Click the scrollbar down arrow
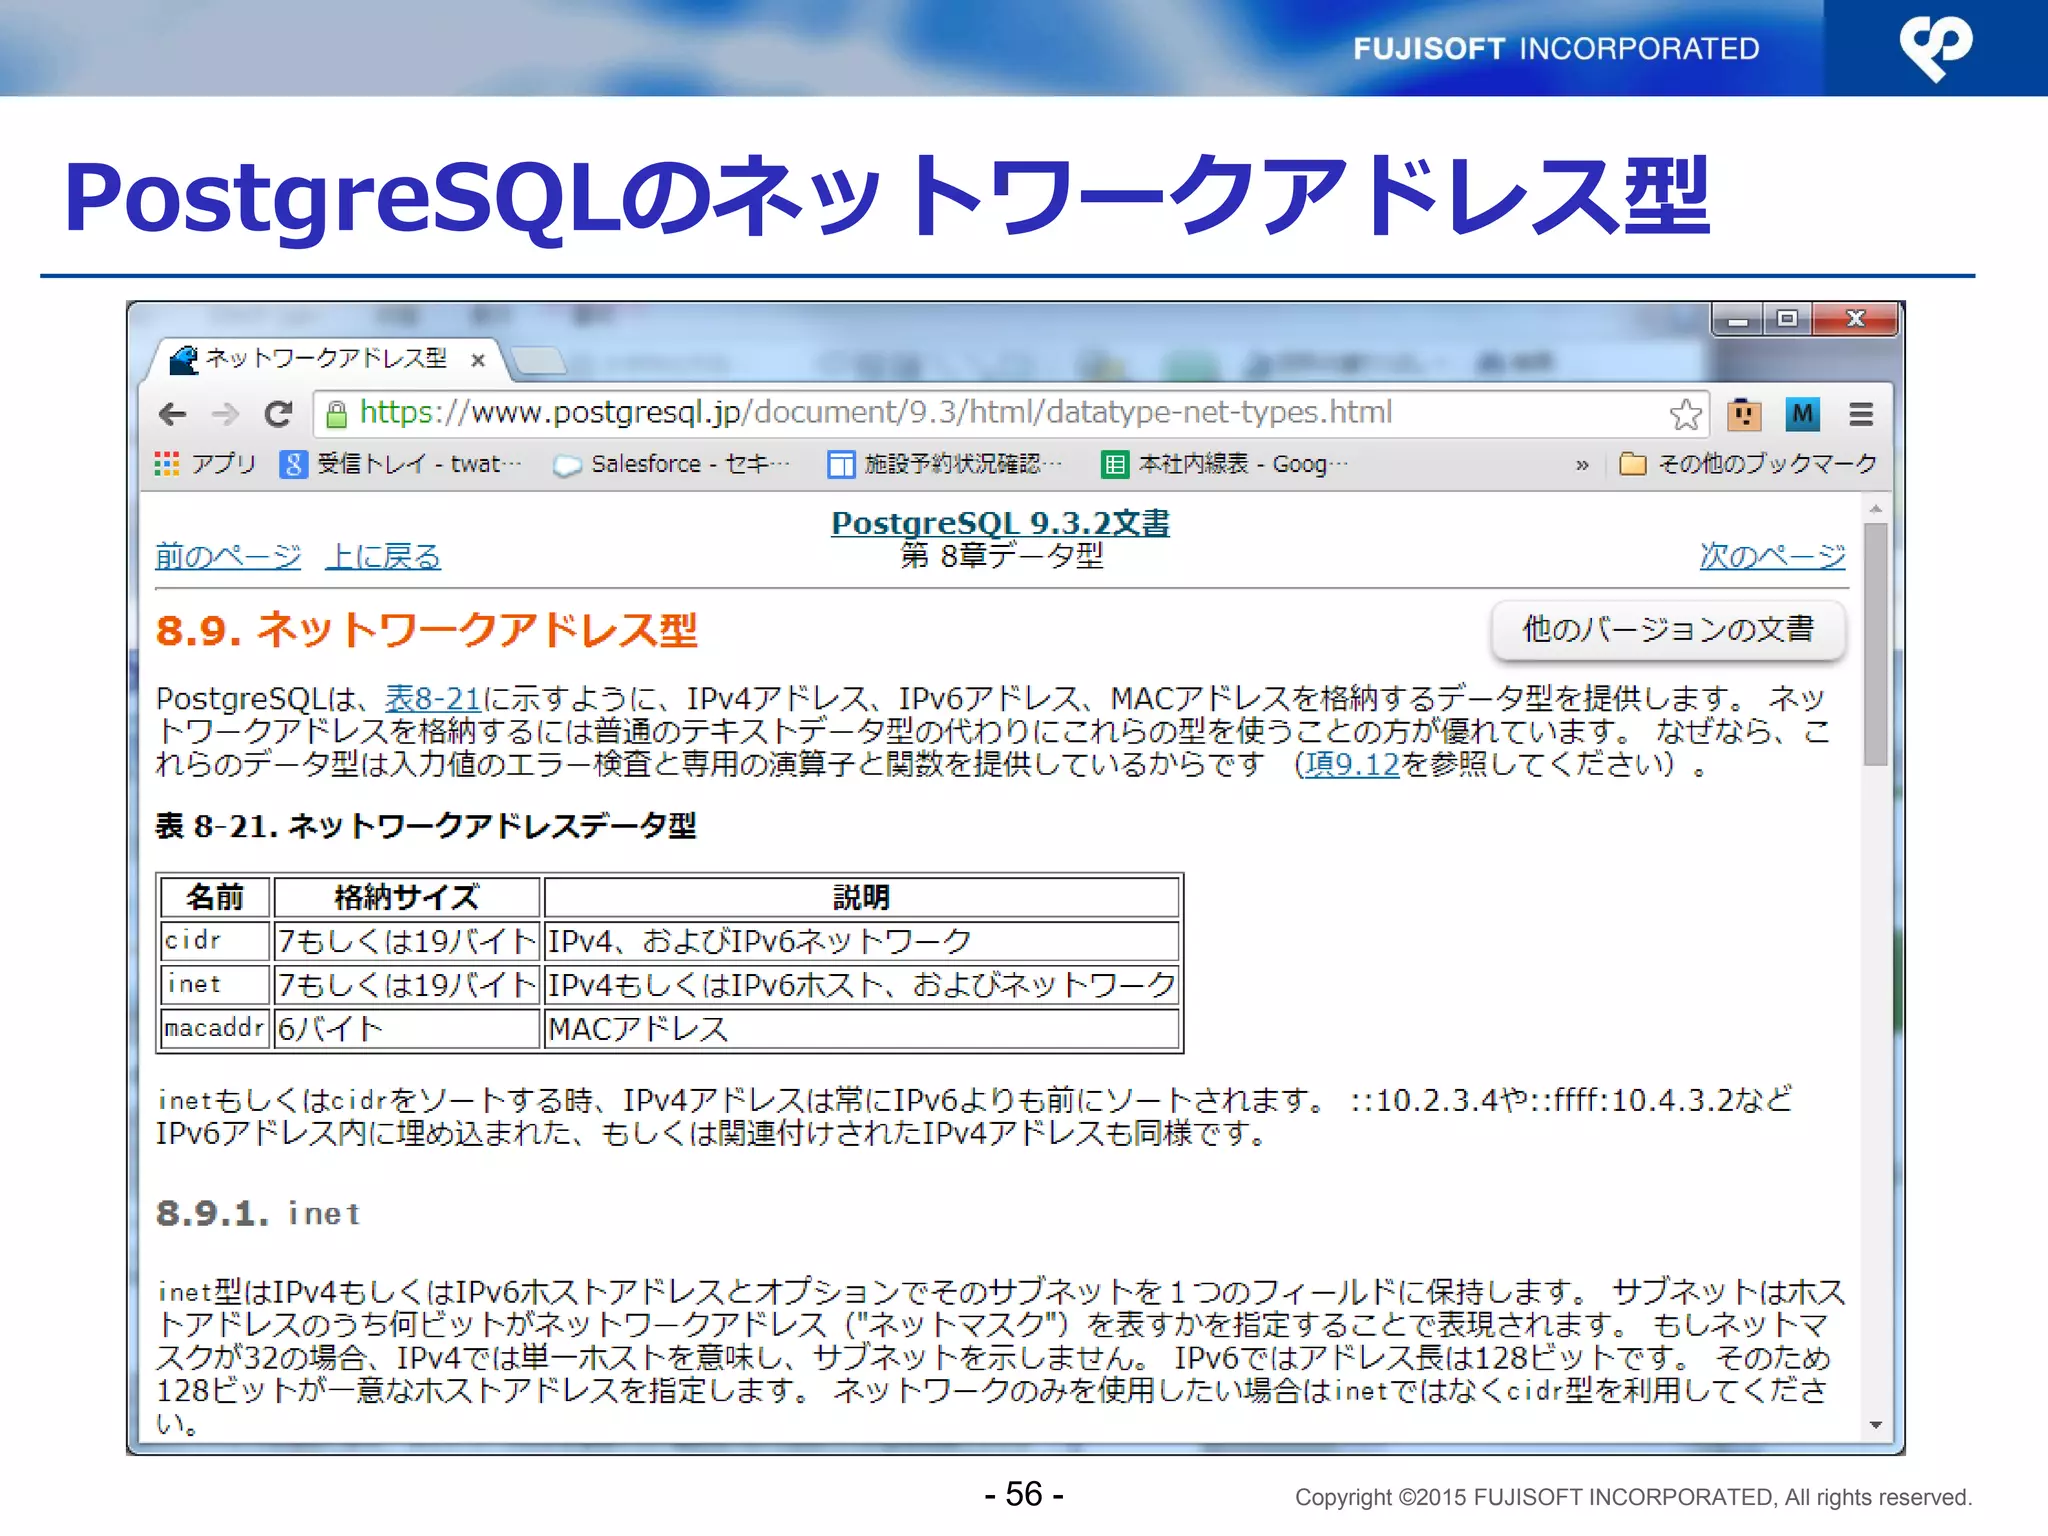Viewport: 2048px width, 1536px height. [x=1875, y=1425]
